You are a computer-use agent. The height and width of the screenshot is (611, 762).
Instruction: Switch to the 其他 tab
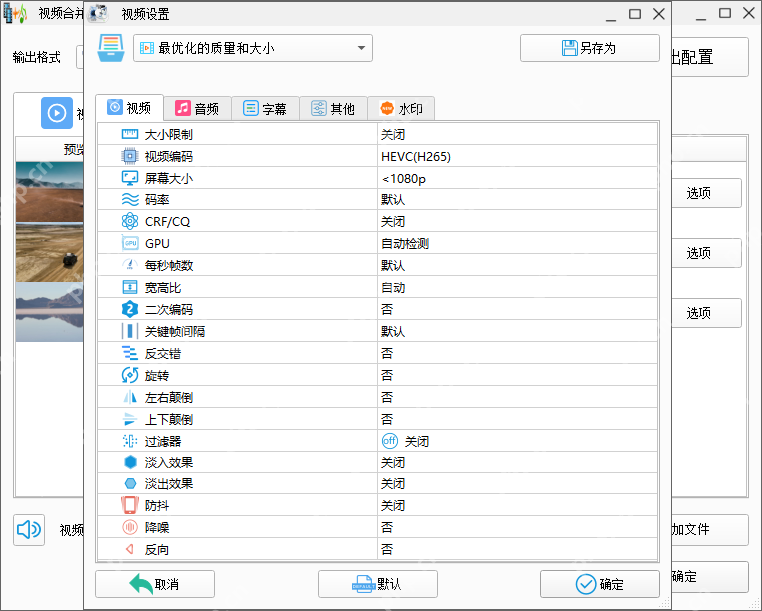333,108
